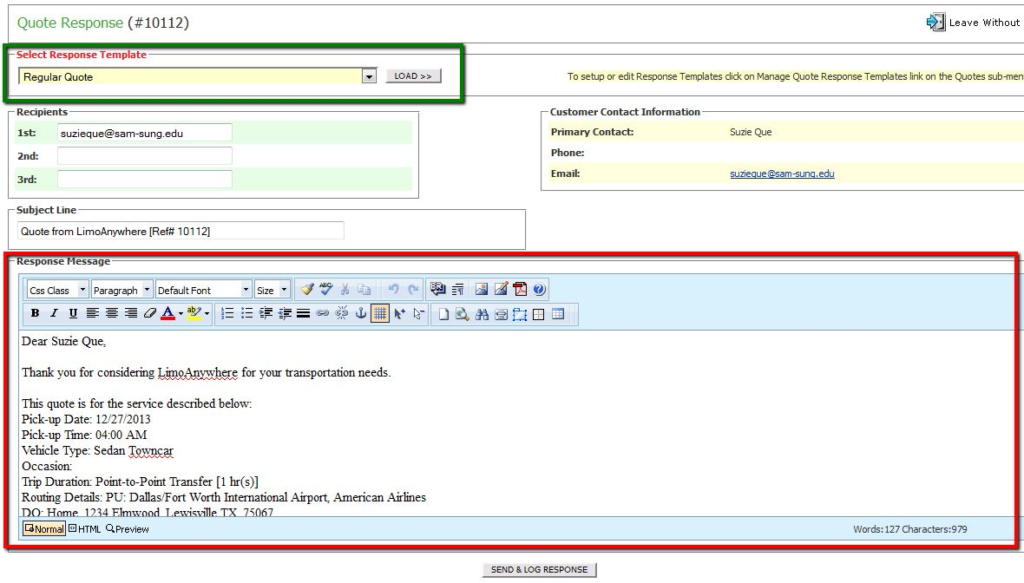Click the underline formatting icon
1024x583 pixels.
[x=73, y=314]
